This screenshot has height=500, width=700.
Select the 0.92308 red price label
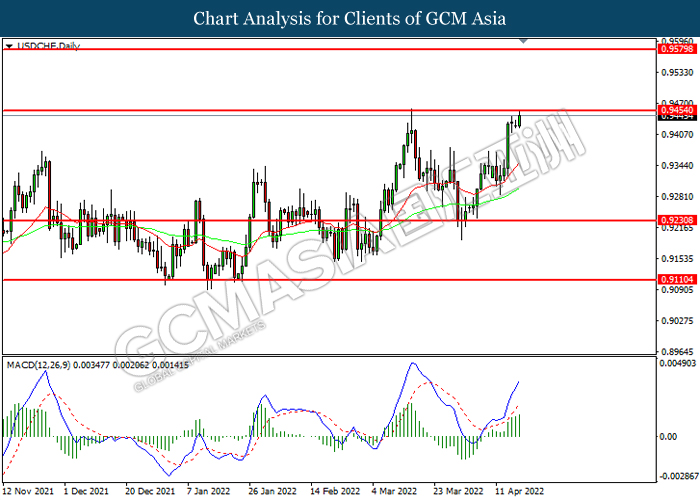point(677,220)
